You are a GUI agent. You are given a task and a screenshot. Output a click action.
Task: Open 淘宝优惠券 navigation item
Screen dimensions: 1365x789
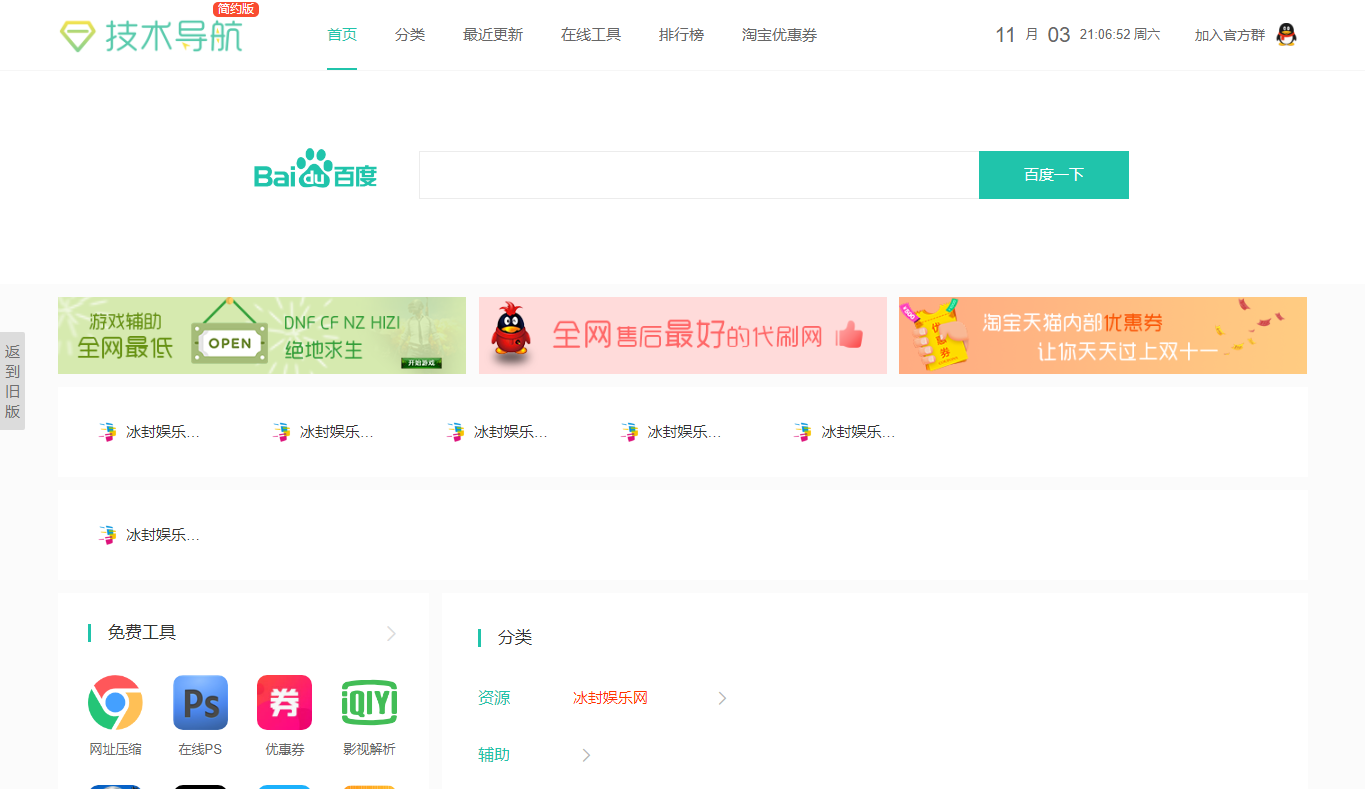click(x=779, y=35)
